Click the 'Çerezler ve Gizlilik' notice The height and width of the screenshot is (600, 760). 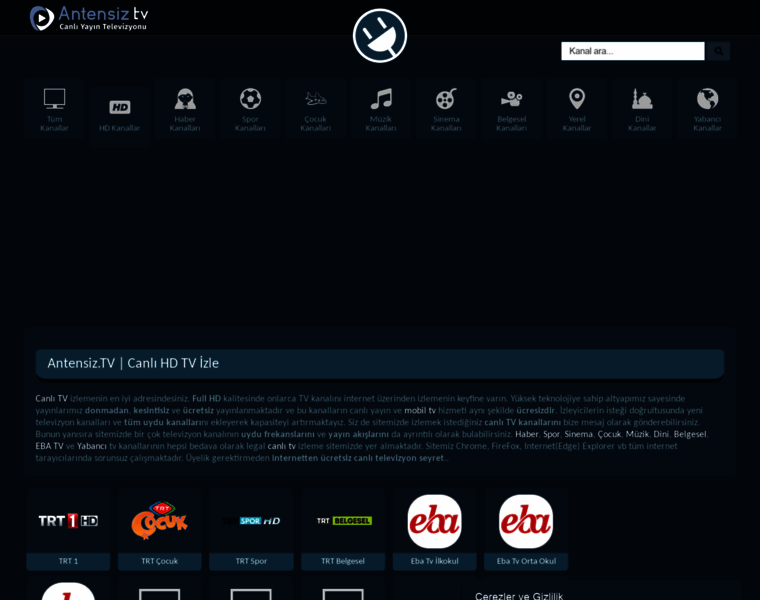click(519, 596)
